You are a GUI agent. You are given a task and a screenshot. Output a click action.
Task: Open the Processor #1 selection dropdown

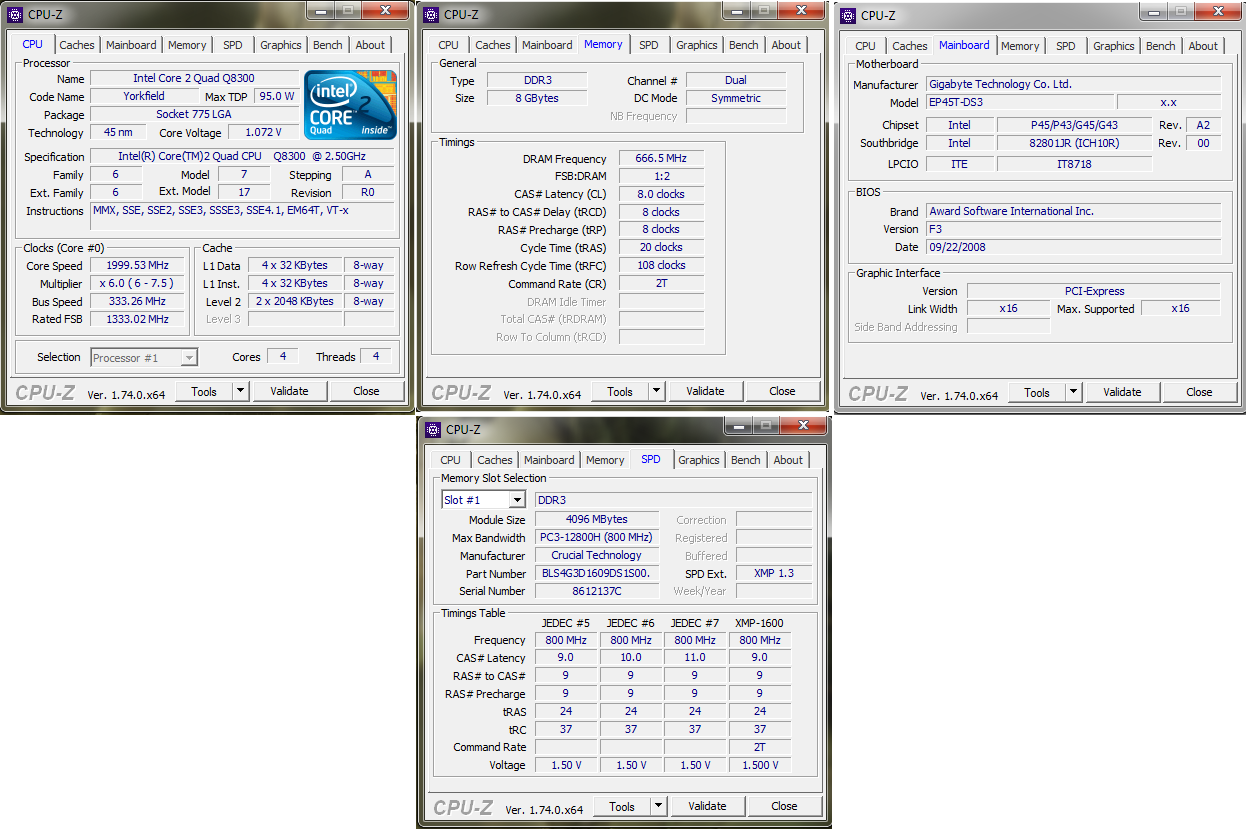tap(189, 358)
